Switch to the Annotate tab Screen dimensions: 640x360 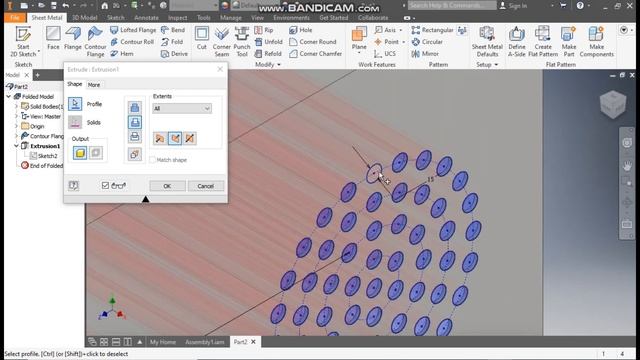[146, 18]
